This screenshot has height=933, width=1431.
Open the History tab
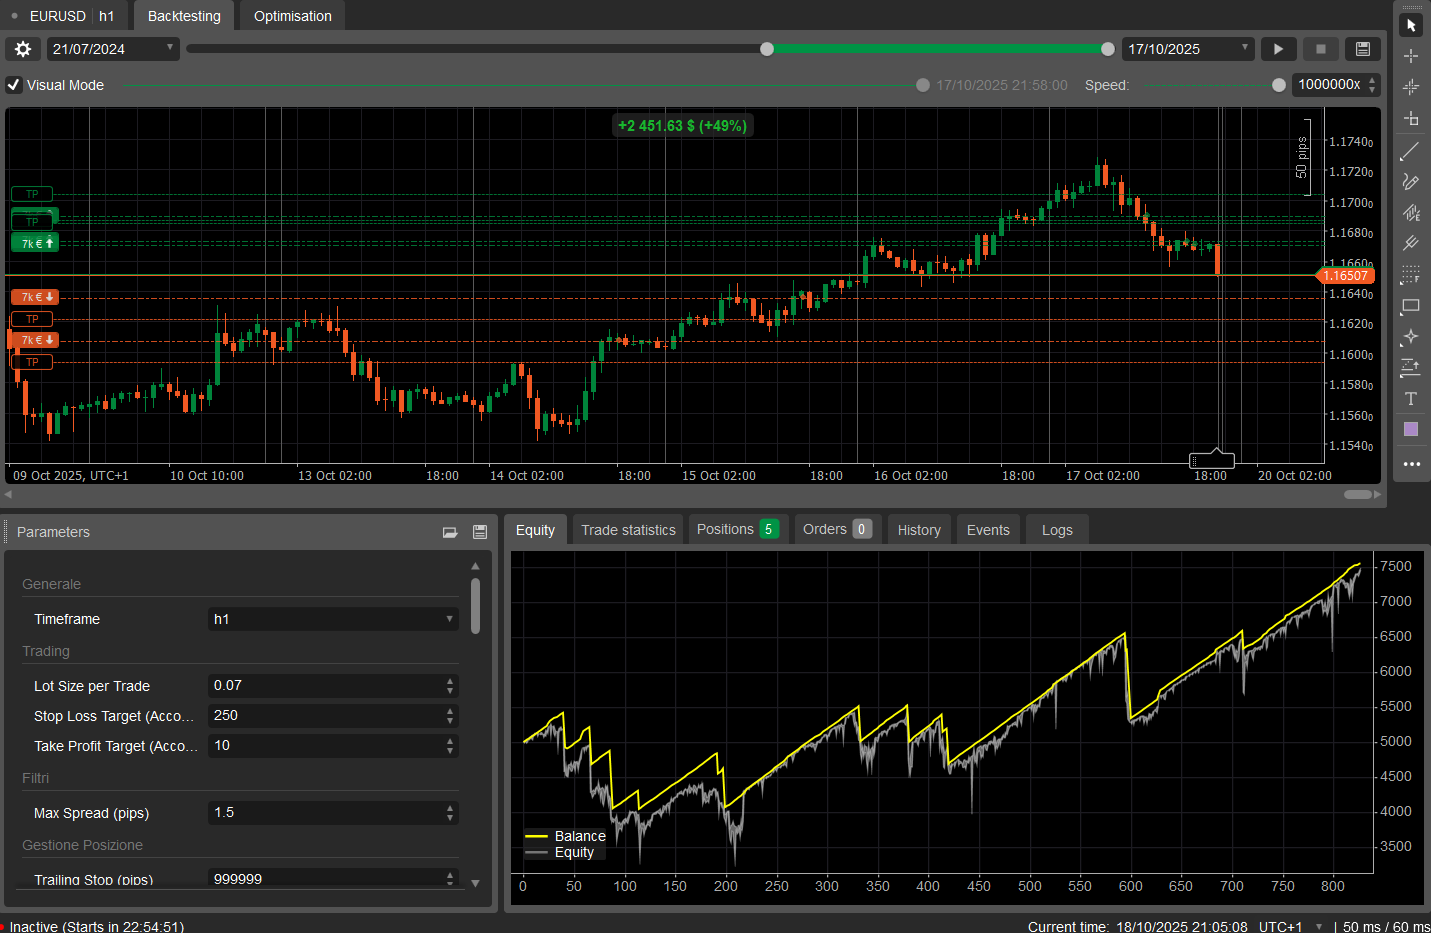(x=918, y=530)
